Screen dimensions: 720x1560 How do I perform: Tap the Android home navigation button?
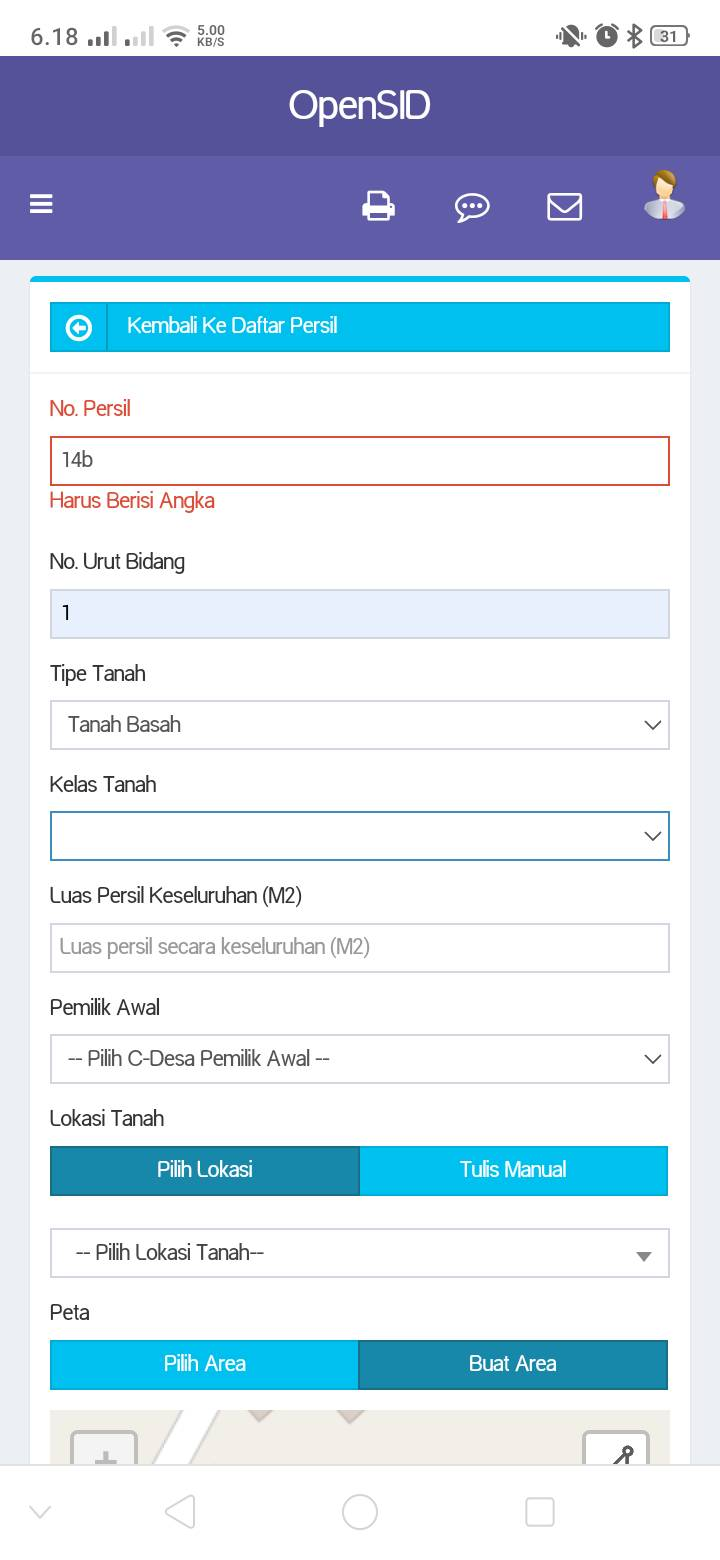pyautogui.click(x=360, y=1512)
